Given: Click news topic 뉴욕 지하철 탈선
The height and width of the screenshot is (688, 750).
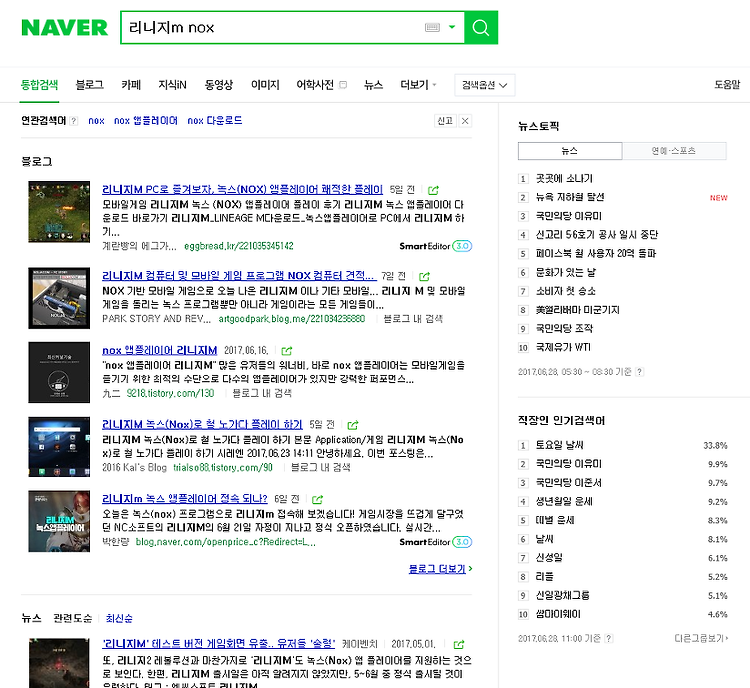Looking at the screenshot, I should [x=570, y=197].
